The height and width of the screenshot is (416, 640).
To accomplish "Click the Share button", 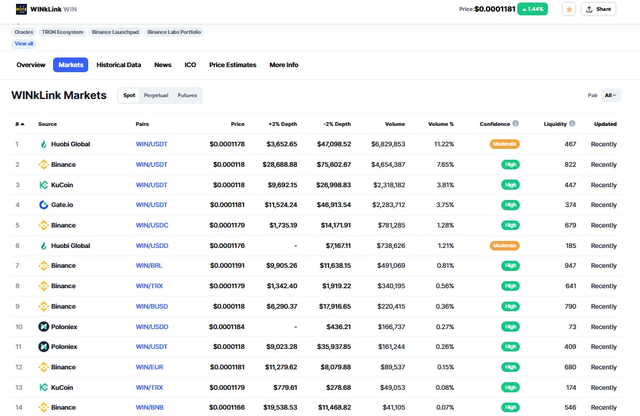I will point(598,9).
